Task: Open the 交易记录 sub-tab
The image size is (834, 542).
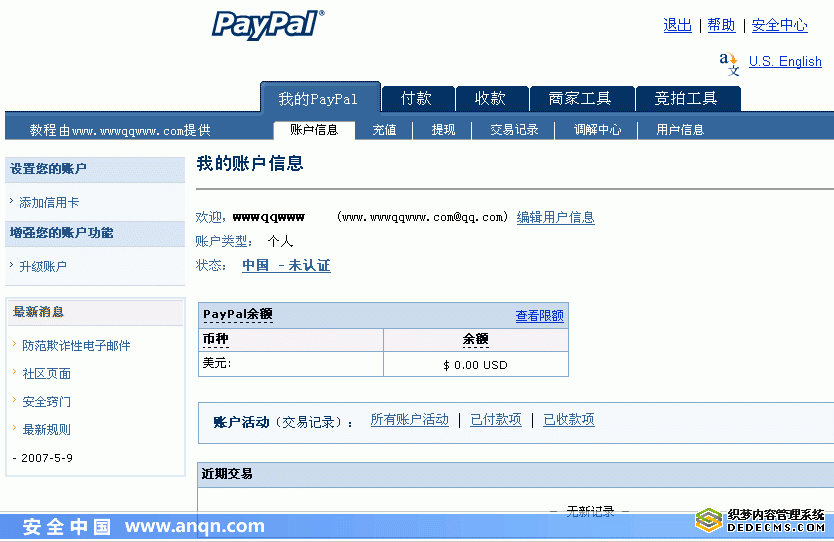Action: coord(514,130)
